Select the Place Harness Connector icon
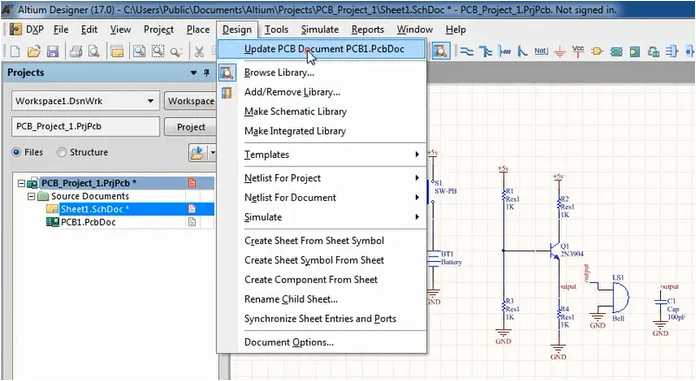The height and width of the screenshot is (381, 696). pos(672,52)
